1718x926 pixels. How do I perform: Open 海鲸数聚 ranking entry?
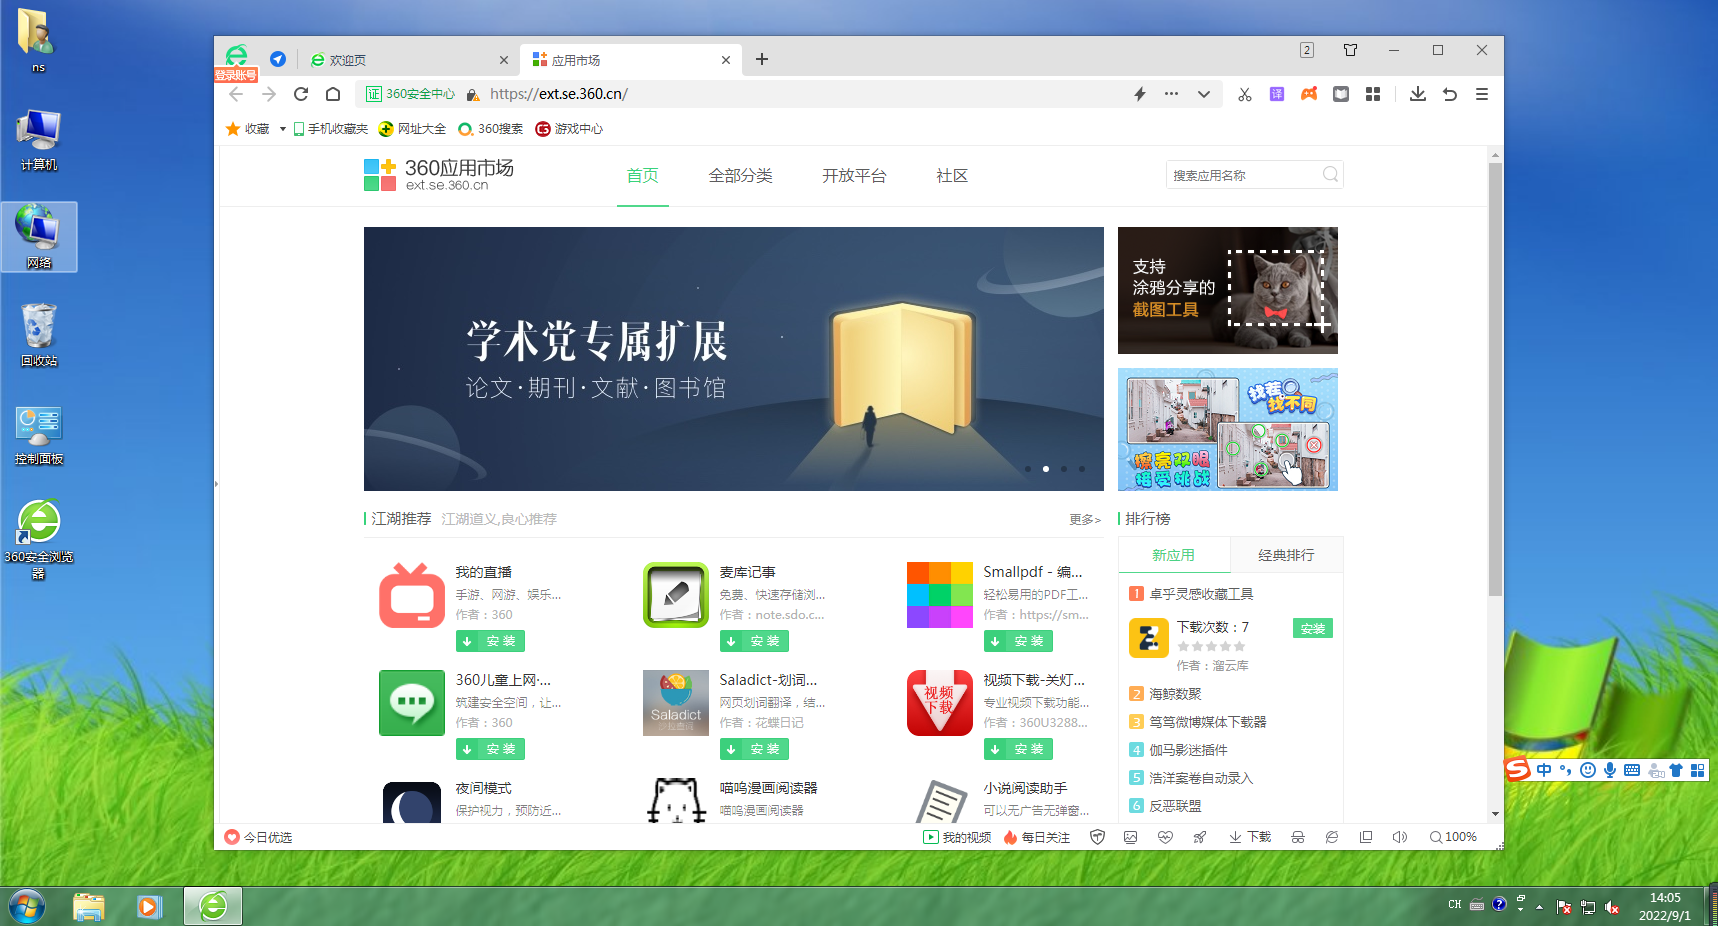click(1176, 694)
